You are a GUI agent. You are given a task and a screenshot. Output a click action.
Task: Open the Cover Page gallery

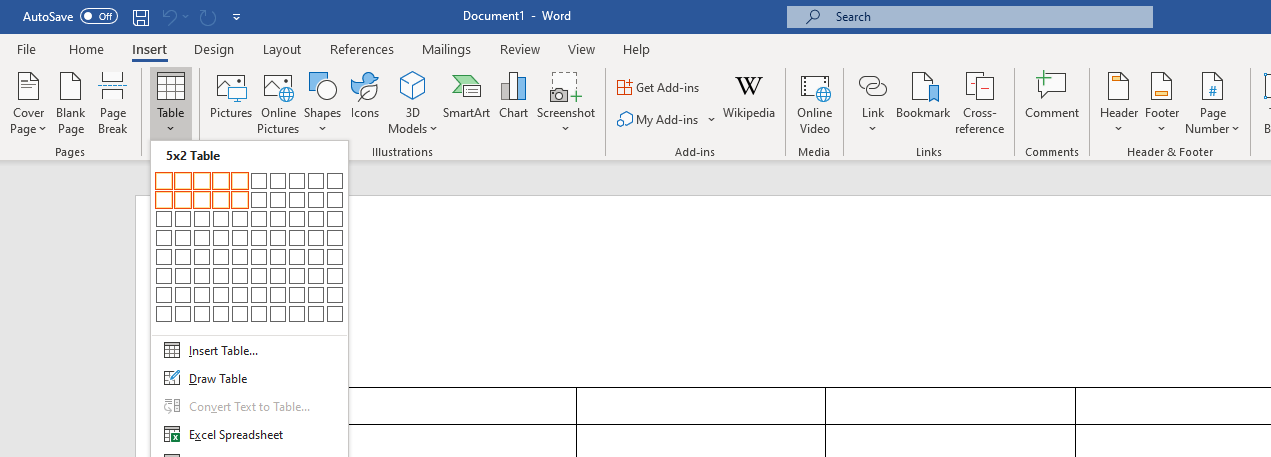pyautogui.click(x=29, y=103)
